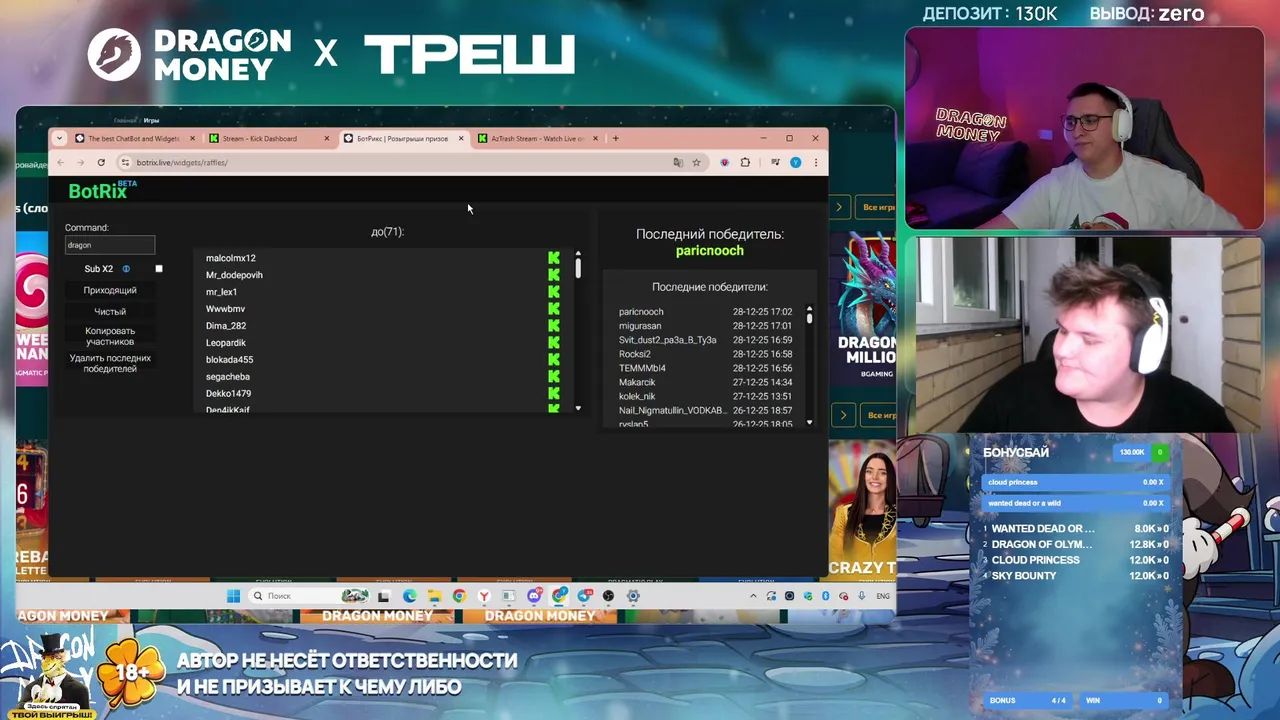Click winner entry Rocksi2
This screenshot has height=720, width=1280.
(635, 354)
